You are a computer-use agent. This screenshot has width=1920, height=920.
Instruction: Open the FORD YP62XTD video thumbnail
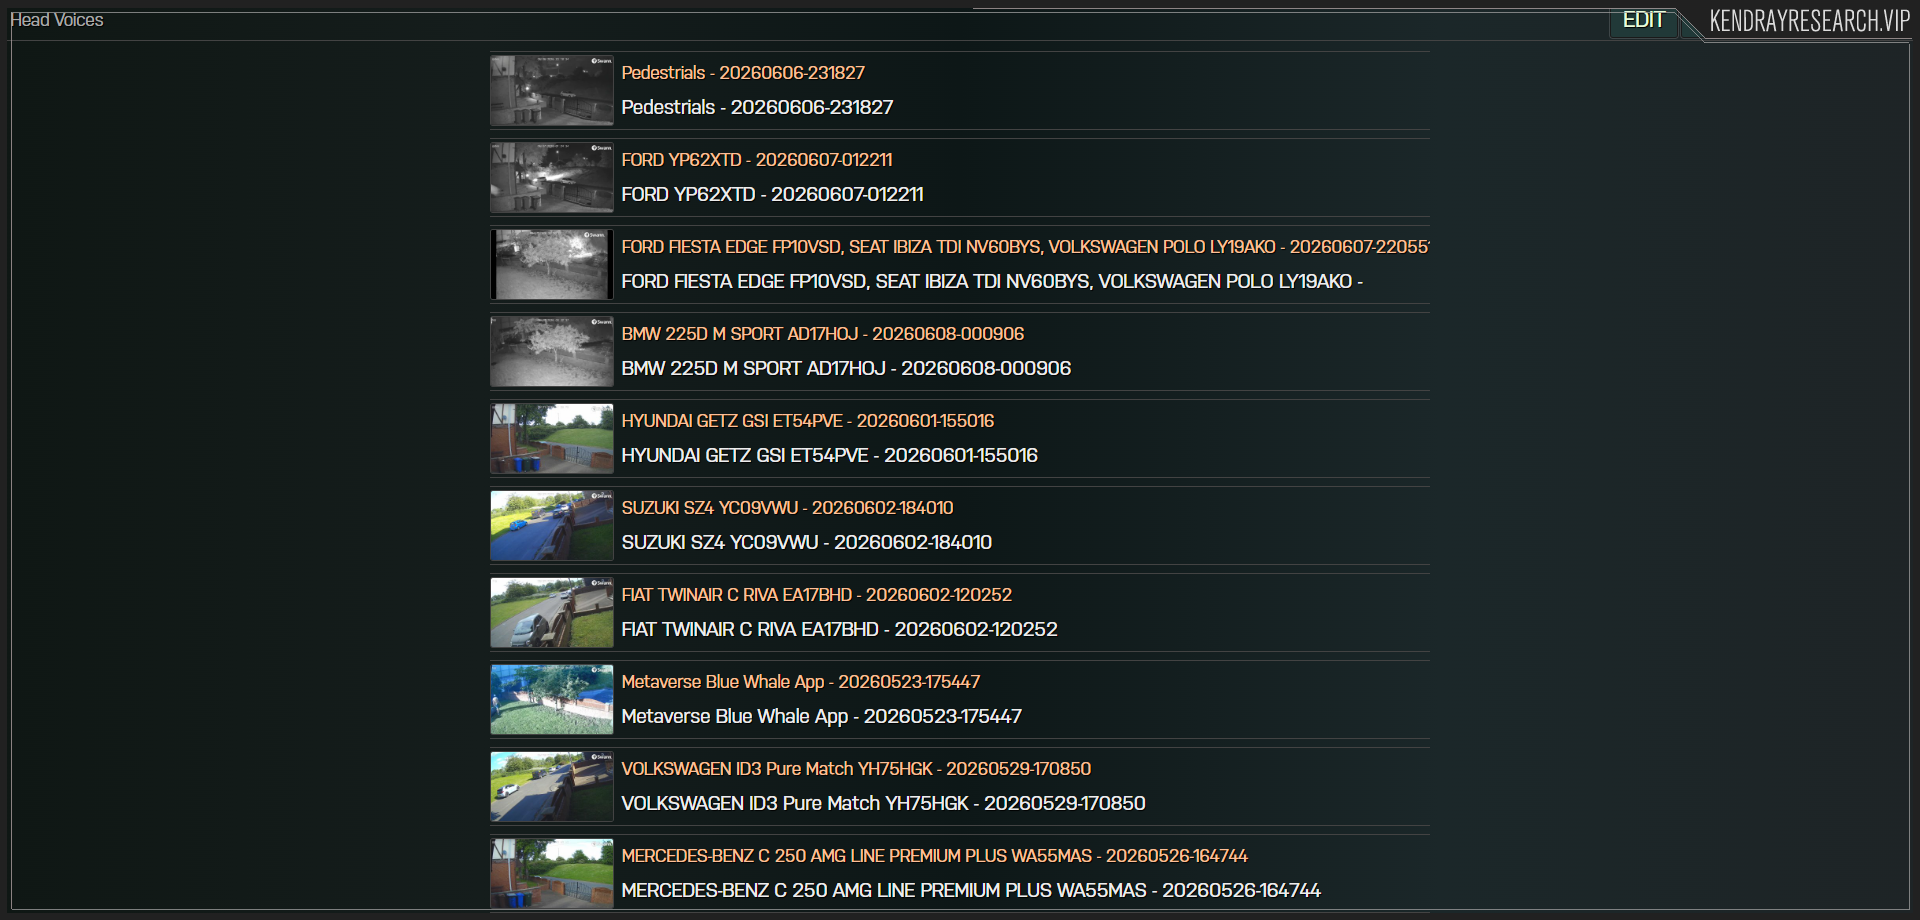tap(552, 177)
